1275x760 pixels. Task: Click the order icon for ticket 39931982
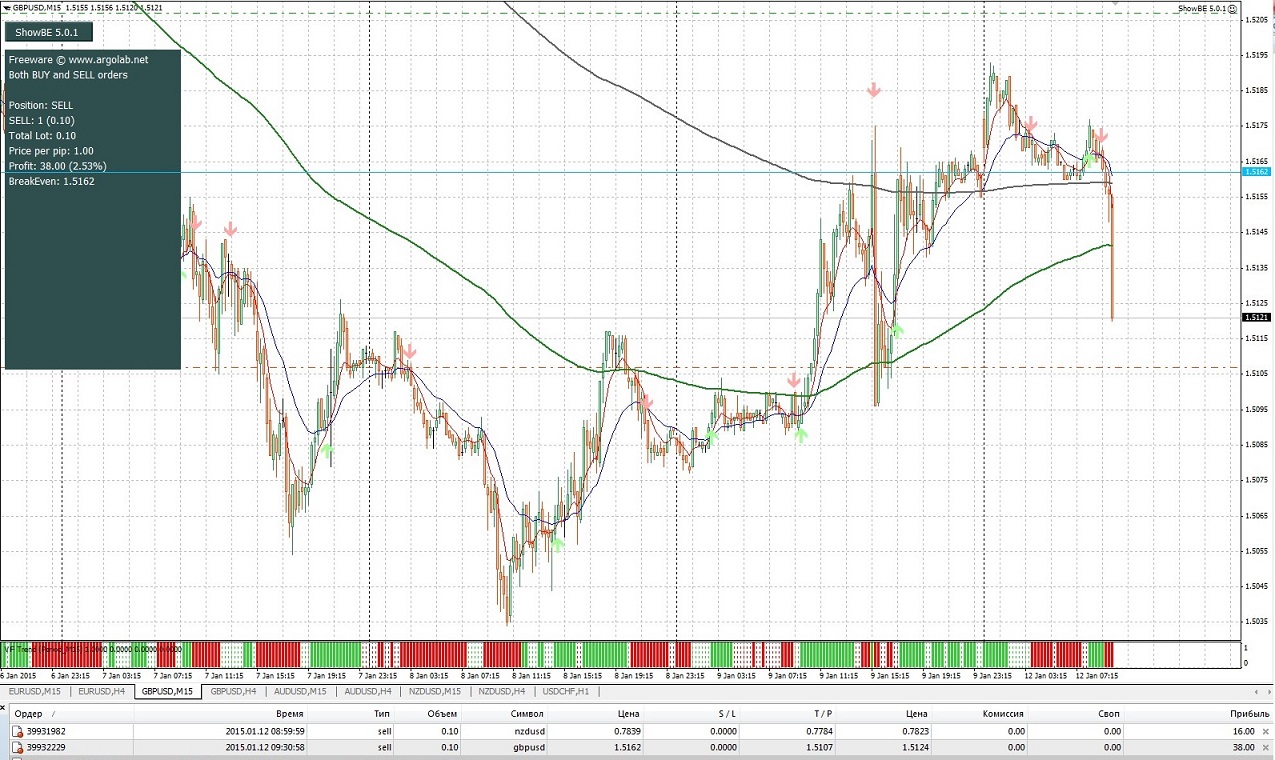[17, 731]
